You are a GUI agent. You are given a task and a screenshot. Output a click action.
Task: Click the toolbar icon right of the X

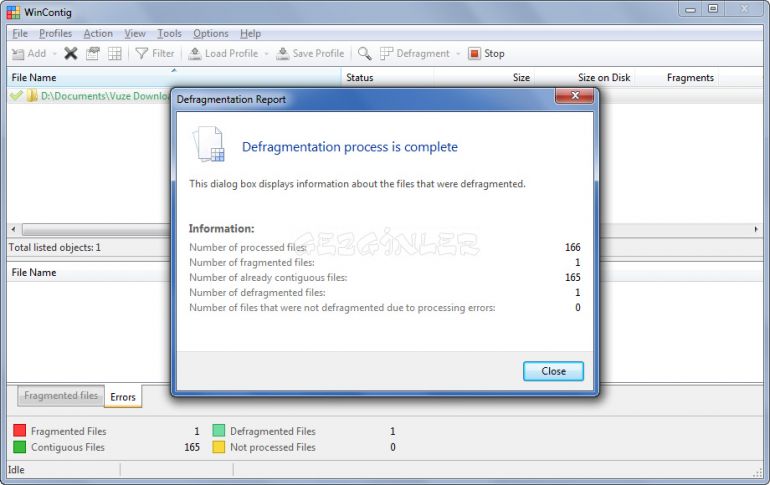pyautogui.click(x=93, y=54)
